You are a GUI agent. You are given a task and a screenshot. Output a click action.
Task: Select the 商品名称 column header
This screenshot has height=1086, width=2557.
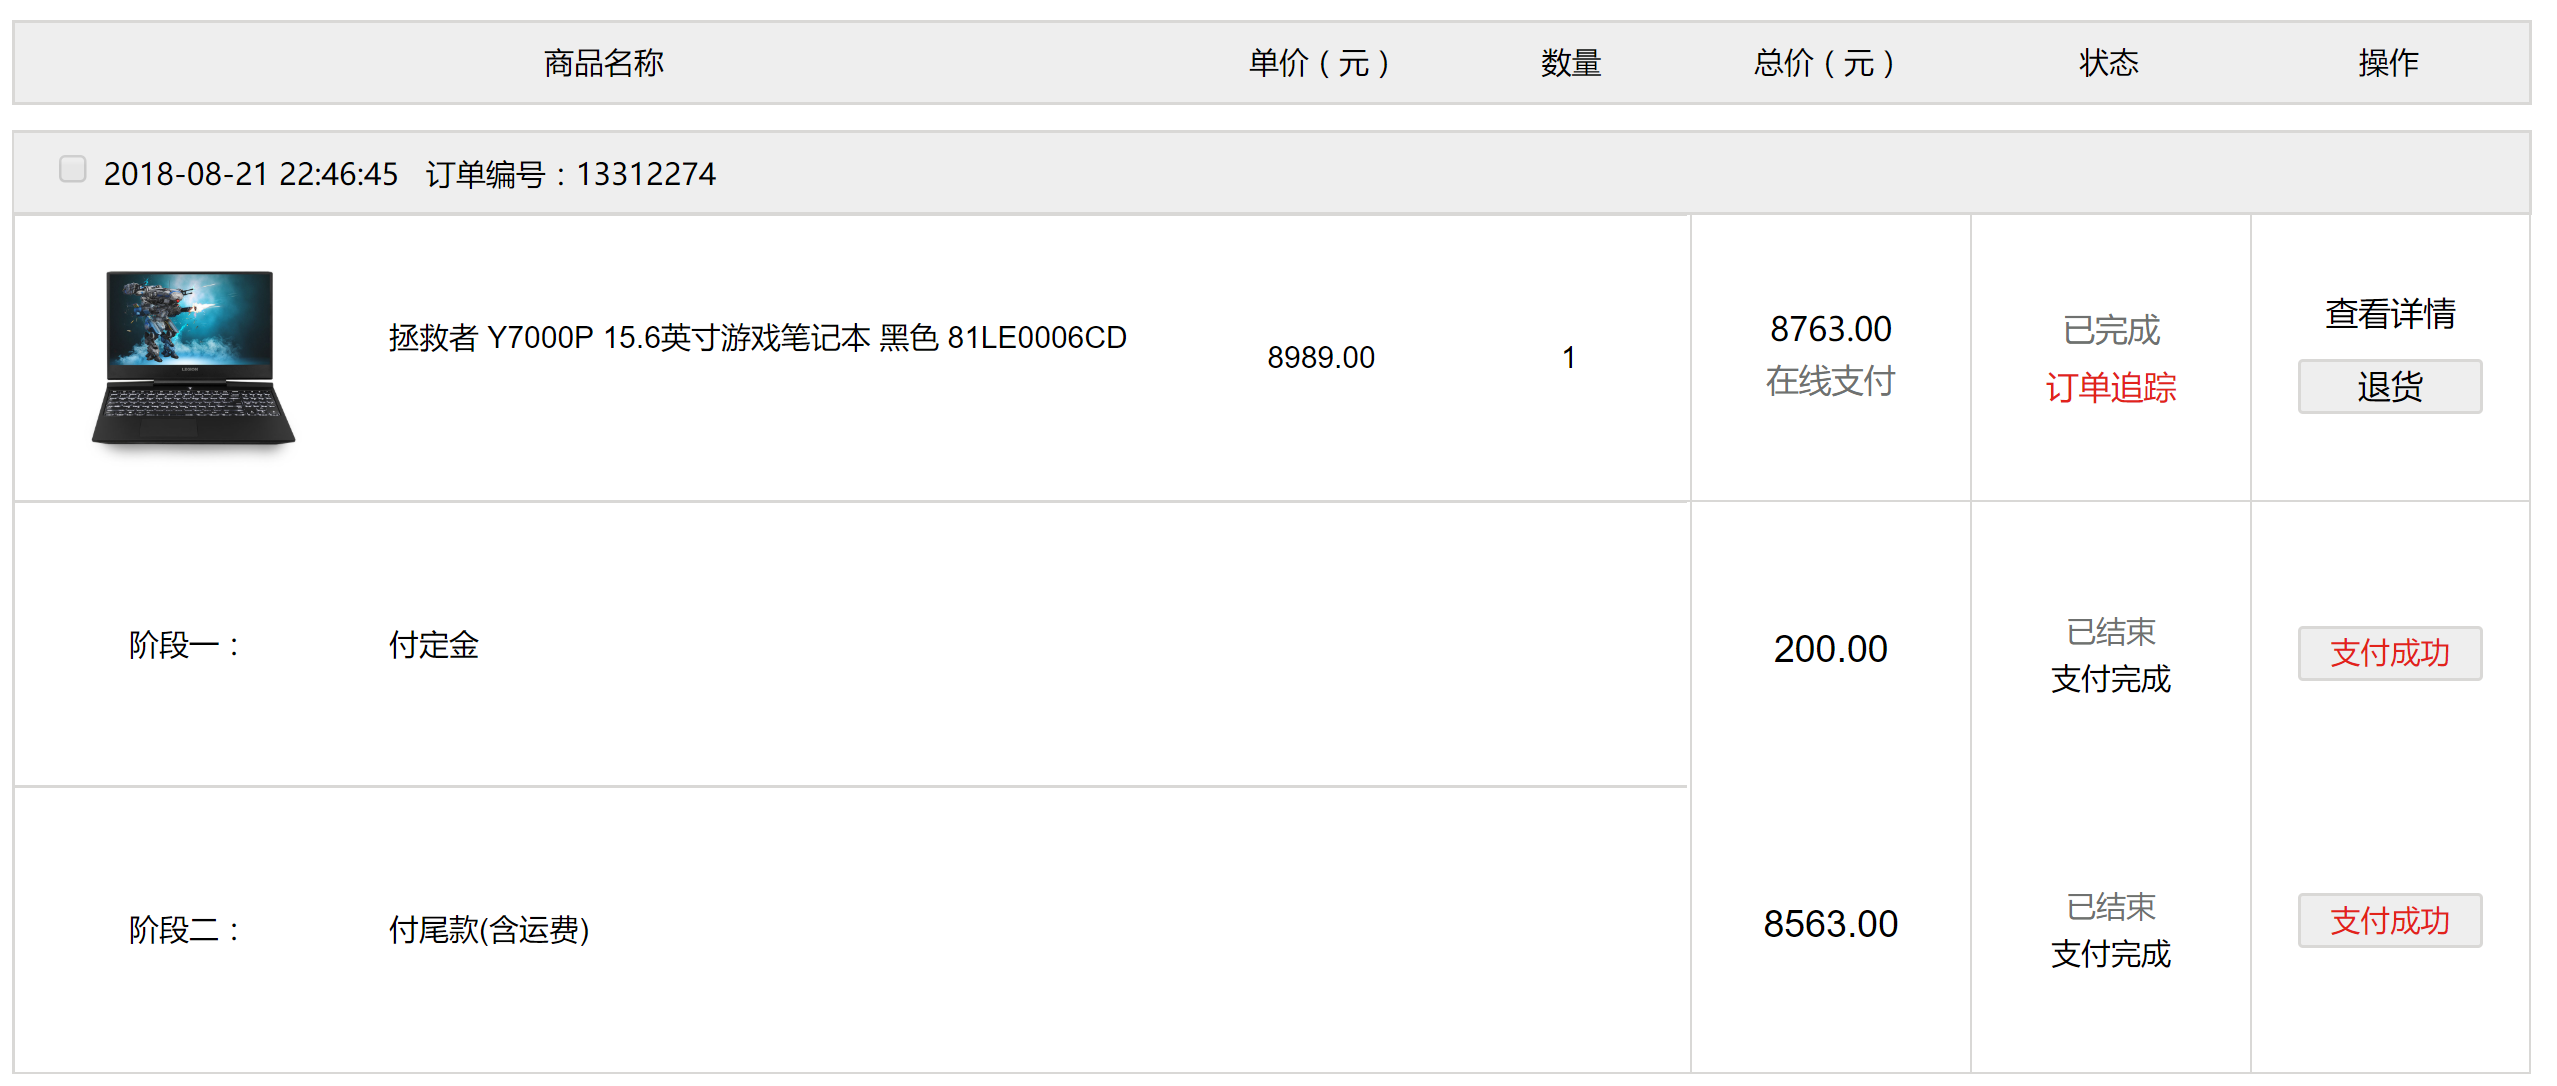point(603,64)
